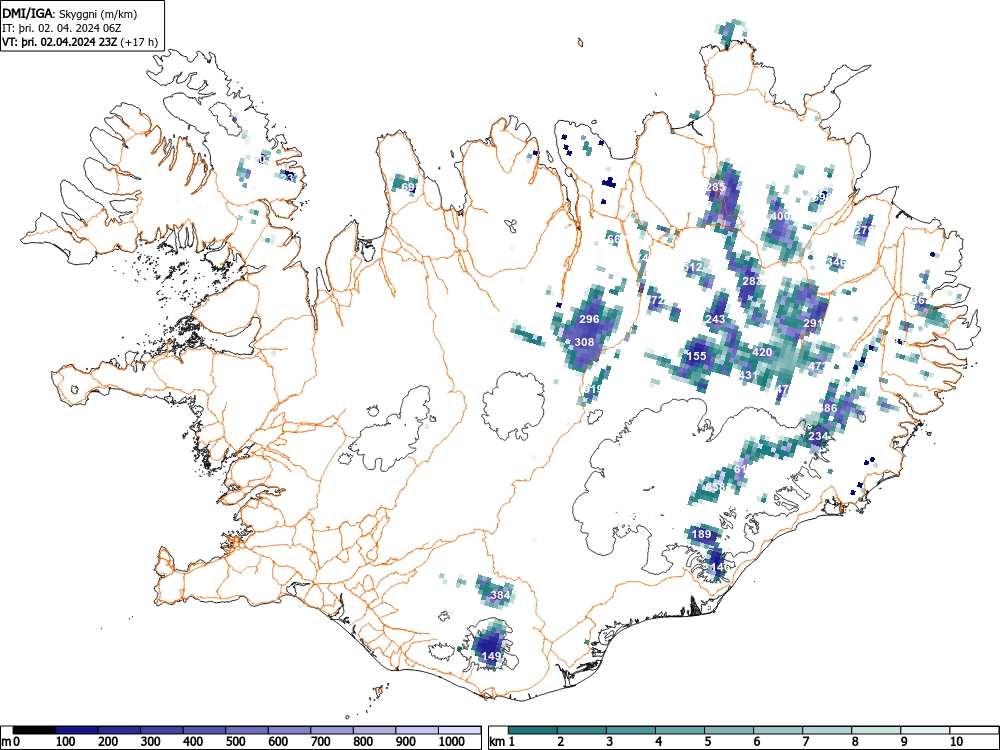
Task: Click the '308' visibility value on the map
Action: pos(584,342)
